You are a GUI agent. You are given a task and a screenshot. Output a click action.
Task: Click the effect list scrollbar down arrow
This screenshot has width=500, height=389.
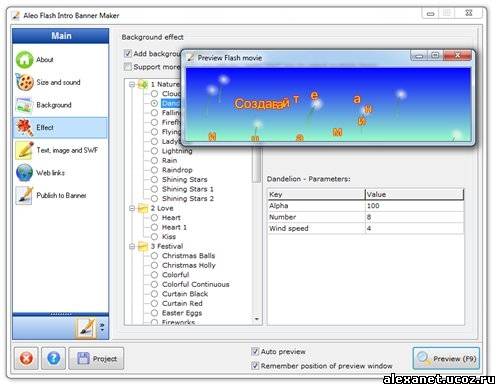point(257,319)
